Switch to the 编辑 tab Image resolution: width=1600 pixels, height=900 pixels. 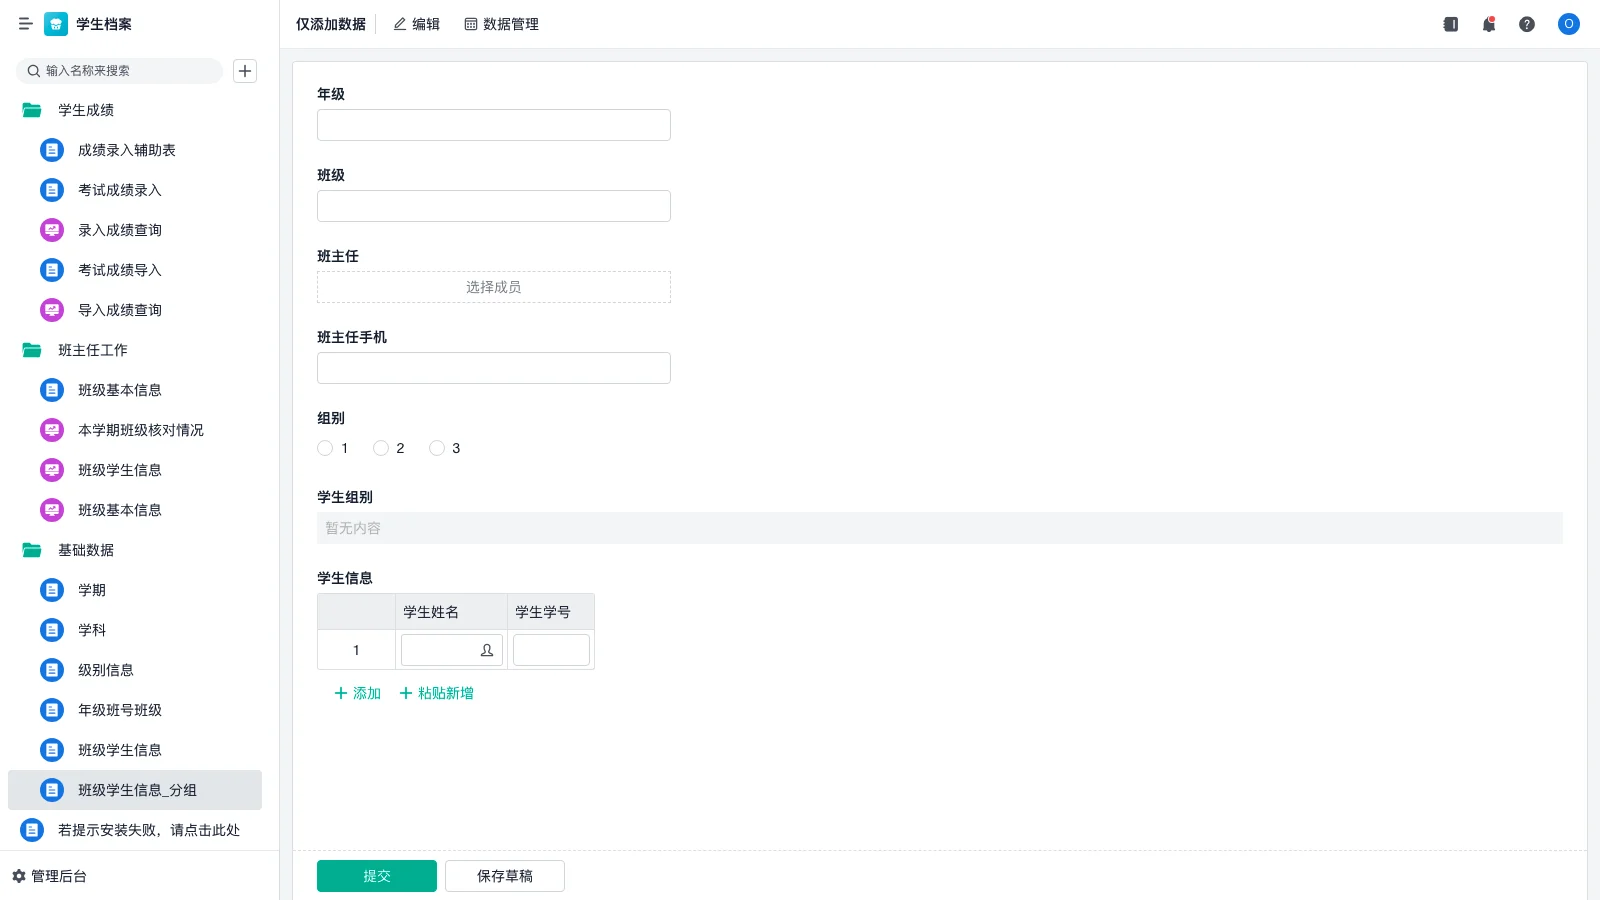coord(416,24)
